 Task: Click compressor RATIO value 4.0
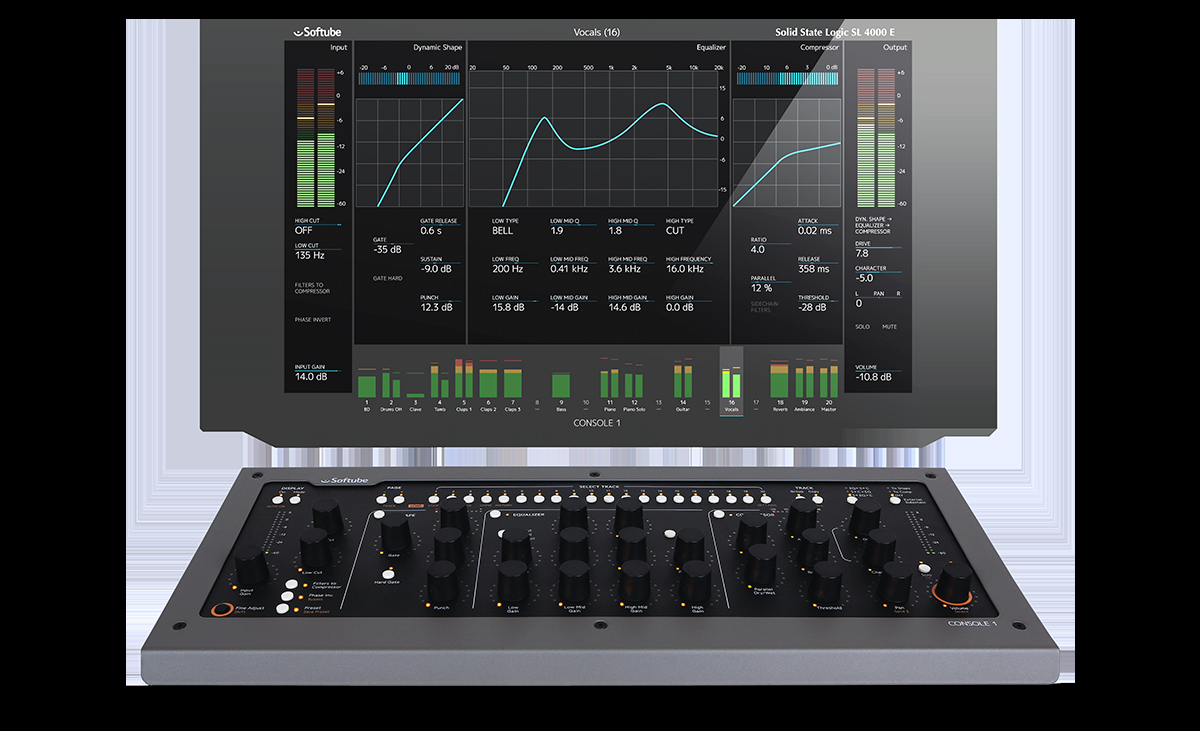click(757, 250)
